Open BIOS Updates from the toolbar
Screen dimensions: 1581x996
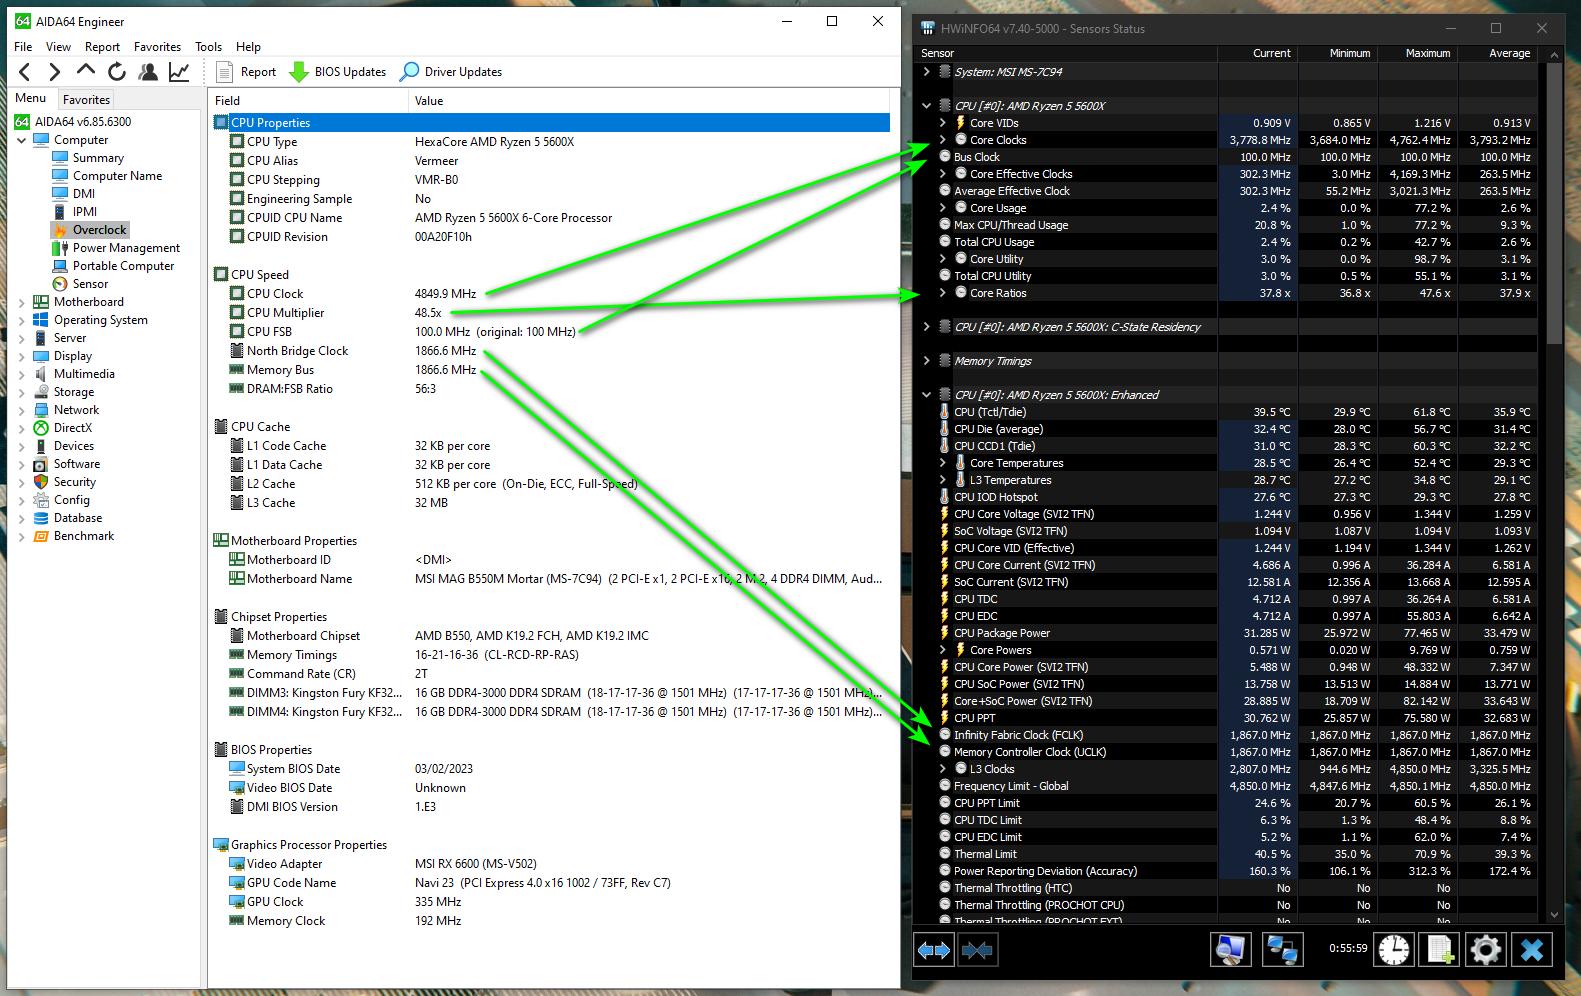click(x=338, y=72)
